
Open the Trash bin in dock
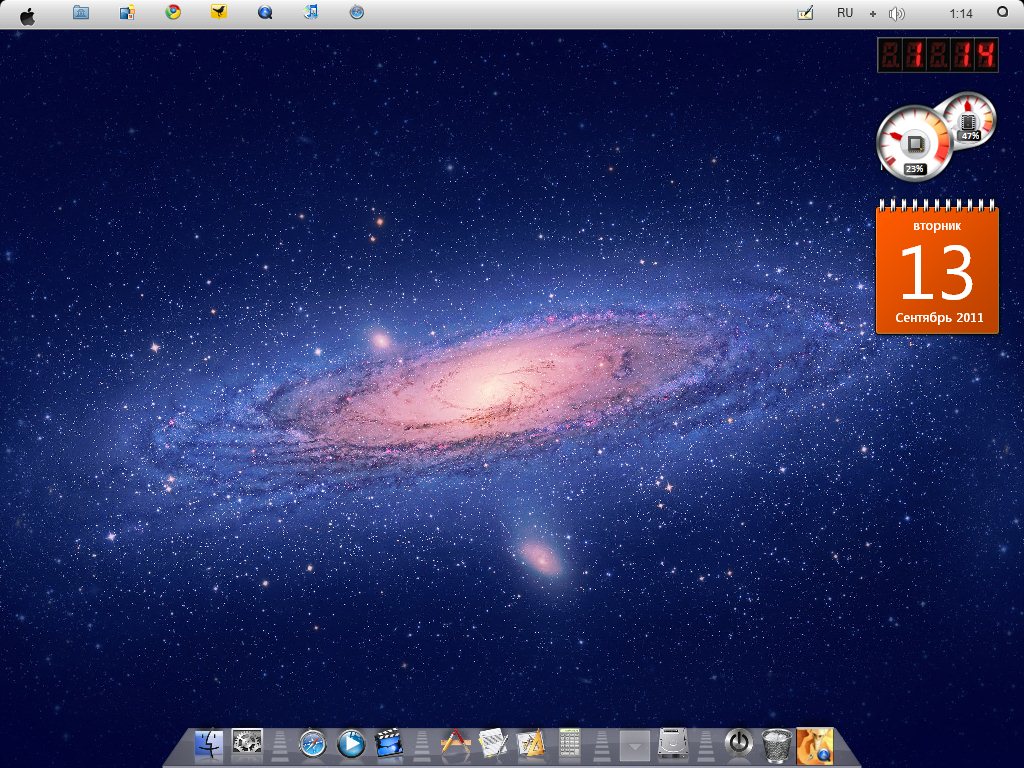[x=777, y=744]
